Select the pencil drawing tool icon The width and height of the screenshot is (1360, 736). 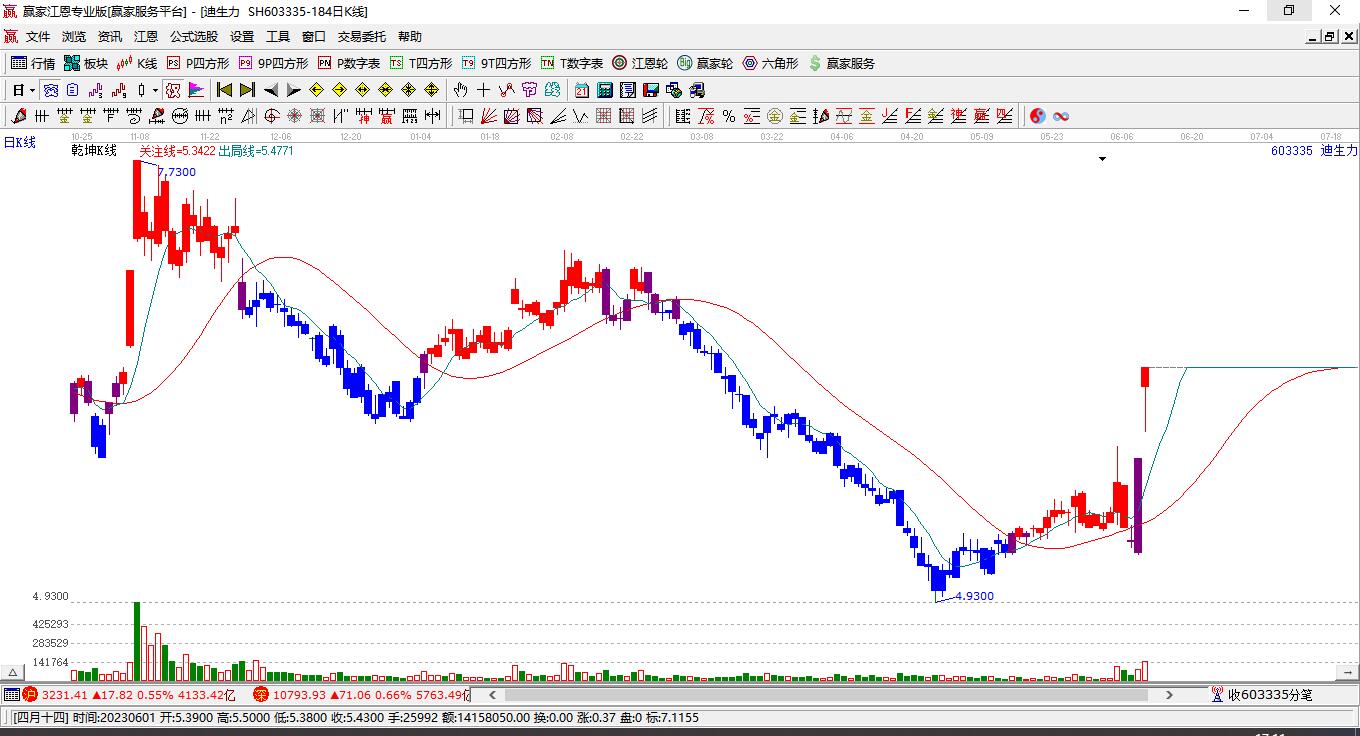click(17, 116)
